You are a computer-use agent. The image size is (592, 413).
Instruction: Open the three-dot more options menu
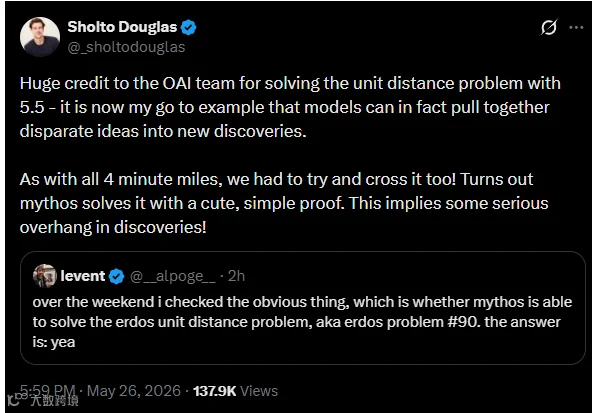[x=576, y=27]
